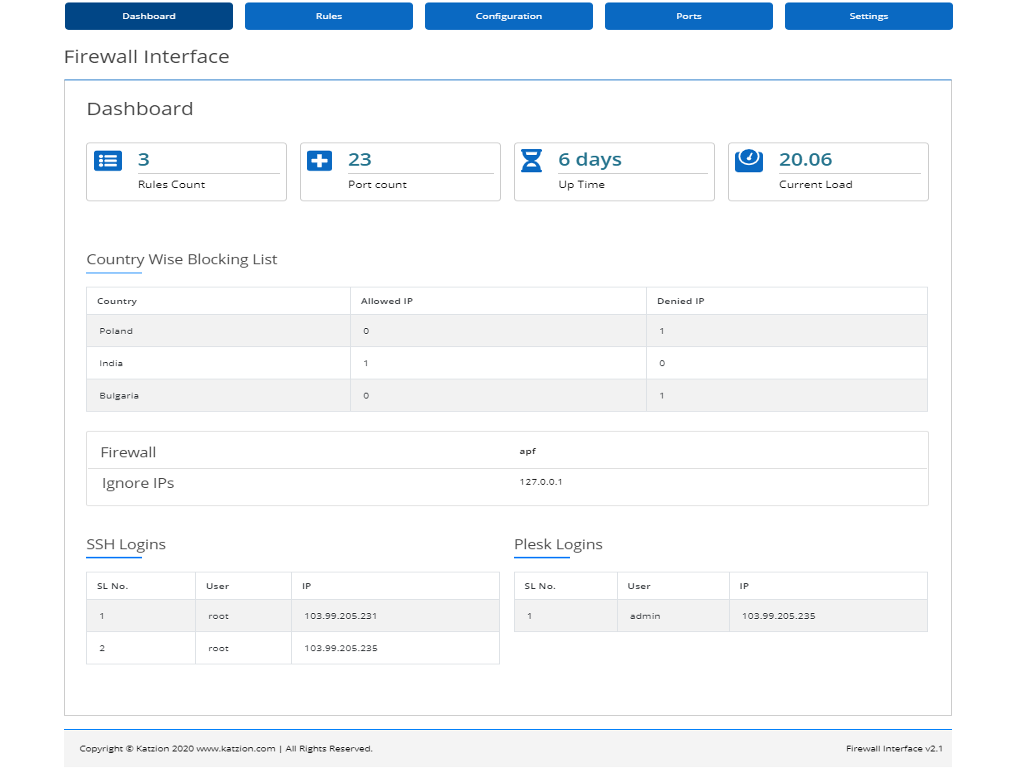Select the port count value 23
Screen dimensions: 1024x768
[x=360, y=159]
